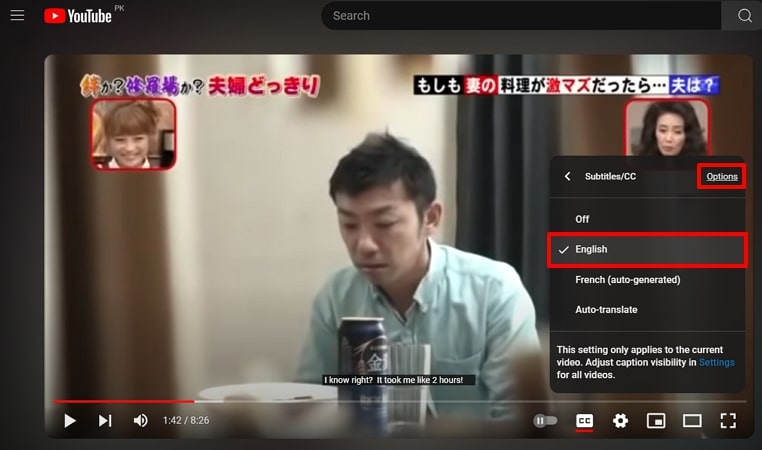The image size is (762, 450).
Task: Click the search magnifier button
Action: [744, 16]
